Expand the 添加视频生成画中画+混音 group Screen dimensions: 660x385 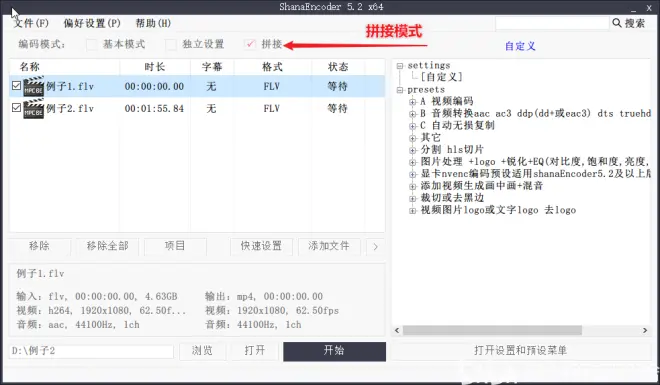point(412,186)
